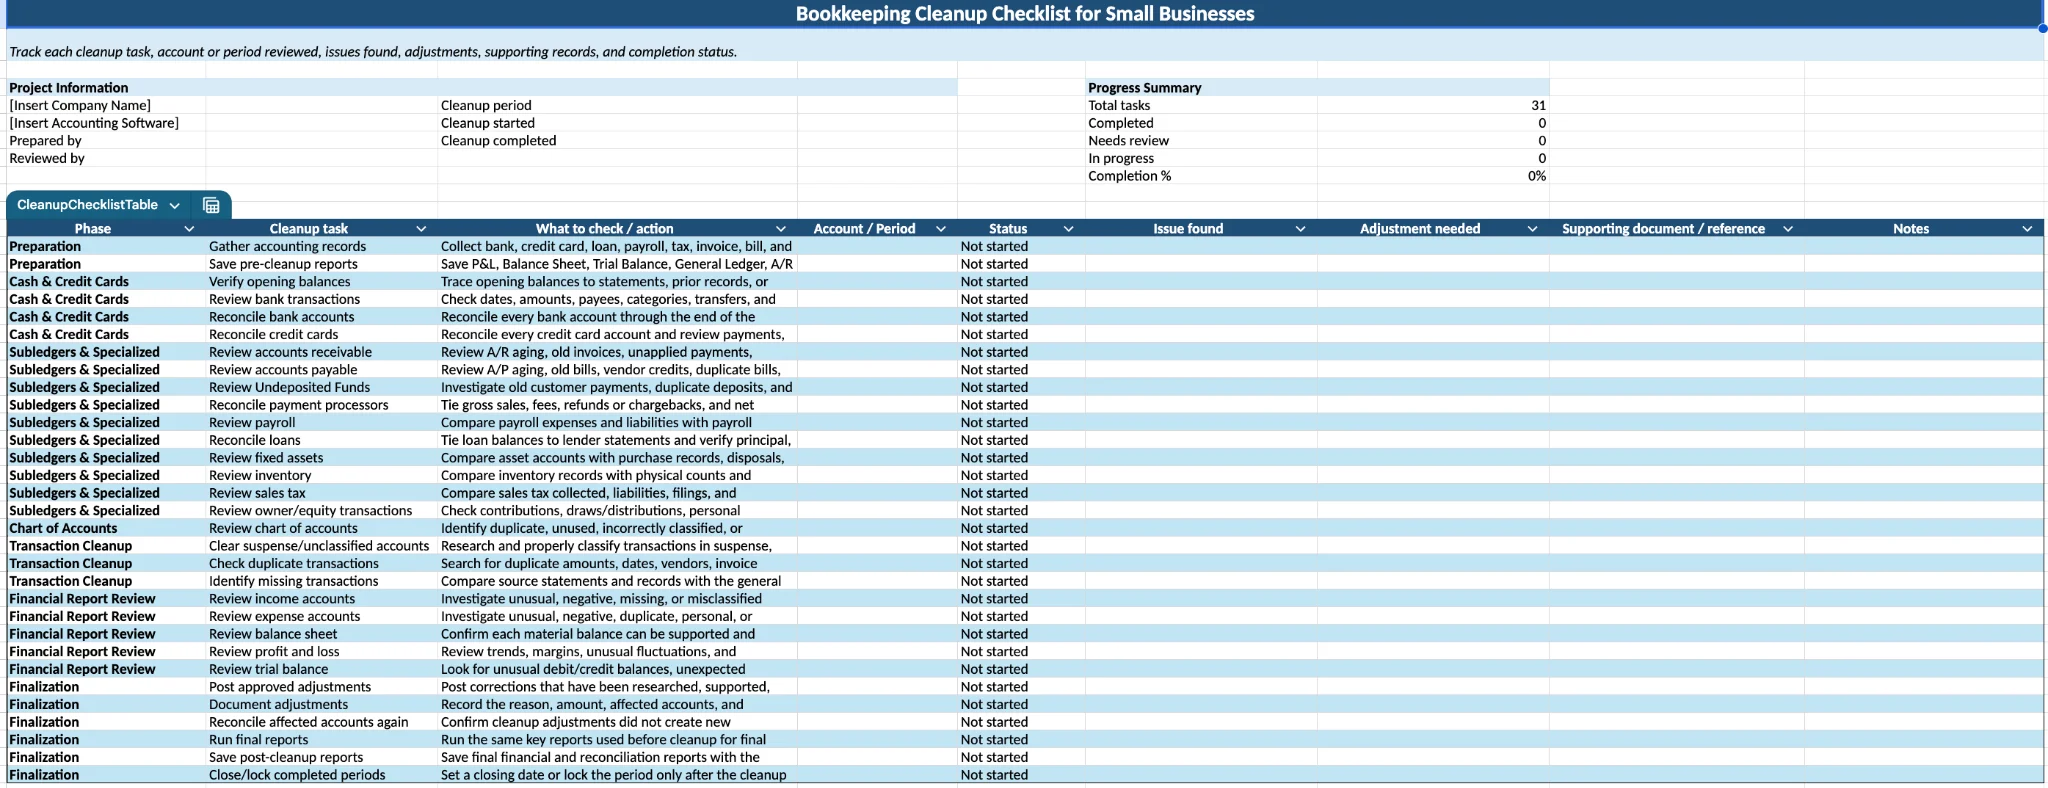This screenshot has width=2048, height=788.
Task: Select the 'Tie gross sales, fees, refunds' action cell
Action: tap(617, 405)
